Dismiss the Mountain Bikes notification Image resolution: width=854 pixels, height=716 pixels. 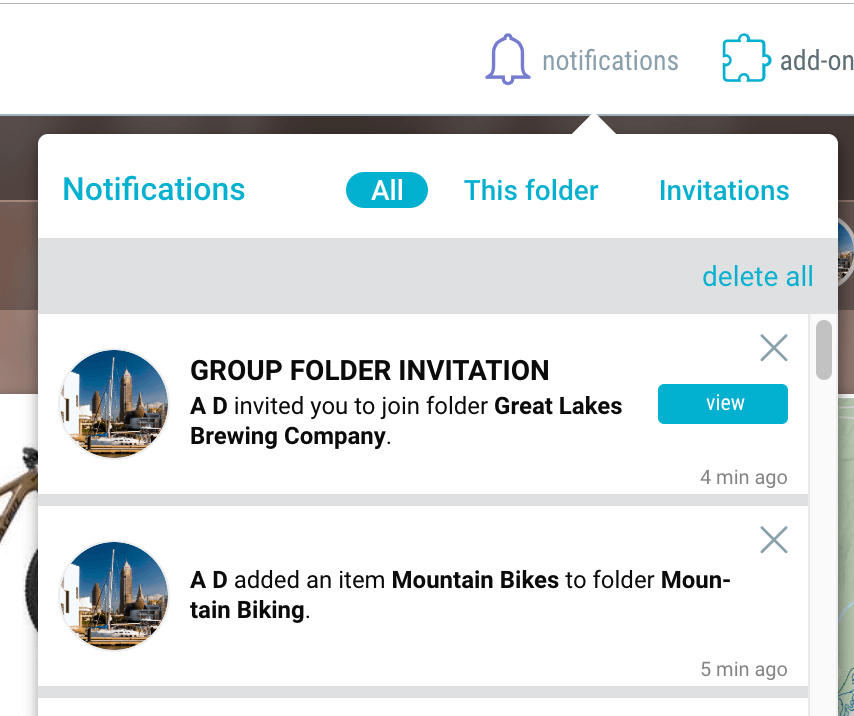[773, 540]
